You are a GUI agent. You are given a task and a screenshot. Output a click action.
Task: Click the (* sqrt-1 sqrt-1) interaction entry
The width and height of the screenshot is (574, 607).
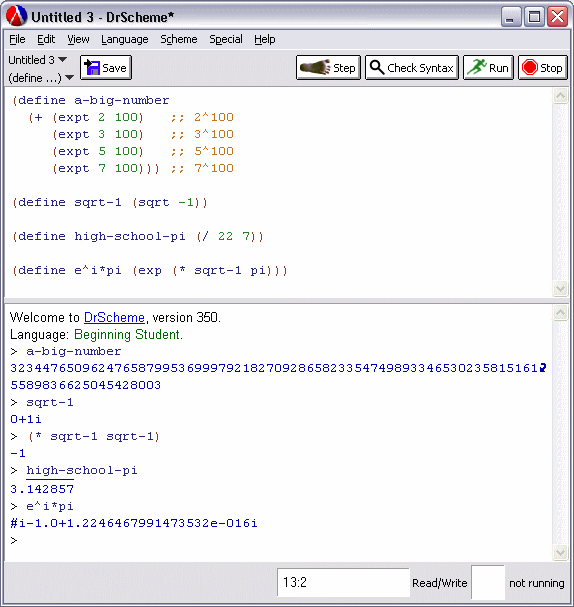tap(93, 436)
